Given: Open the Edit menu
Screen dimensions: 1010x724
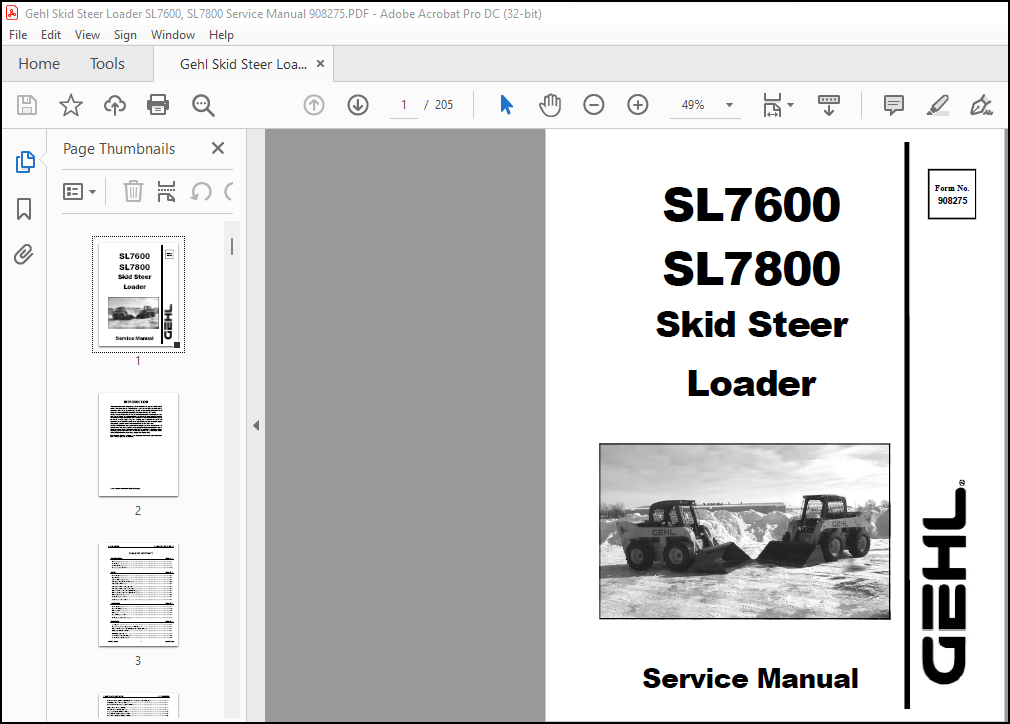Looking at the screenshot, I should coord(51,35).
